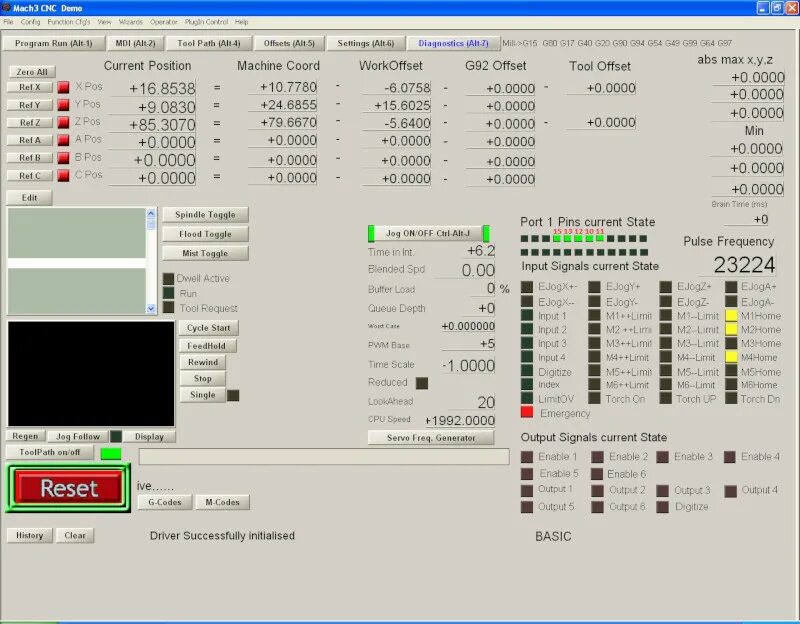Click the Torch On signal LED
This screenshot has width=800, height=624.
[x=594, y=398]
